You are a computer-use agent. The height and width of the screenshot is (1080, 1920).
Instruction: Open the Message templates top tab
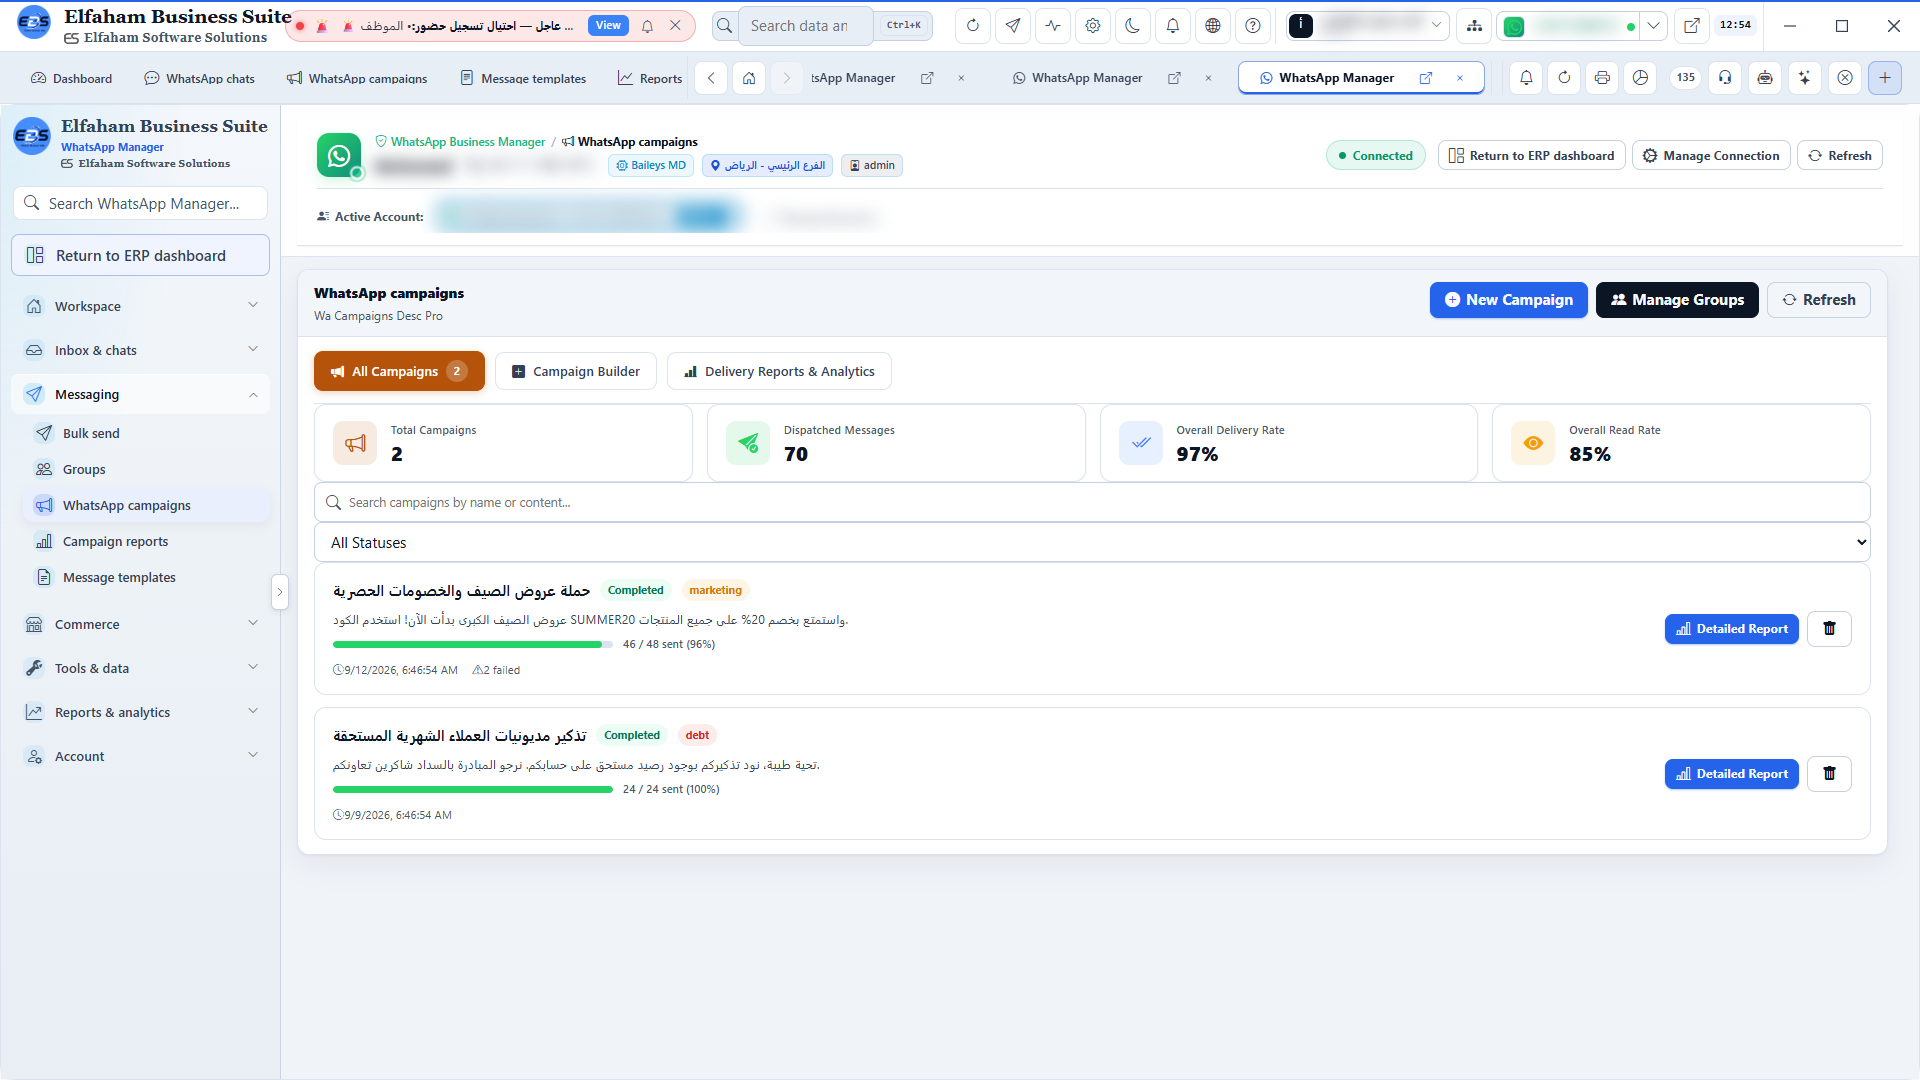[523, 78]
